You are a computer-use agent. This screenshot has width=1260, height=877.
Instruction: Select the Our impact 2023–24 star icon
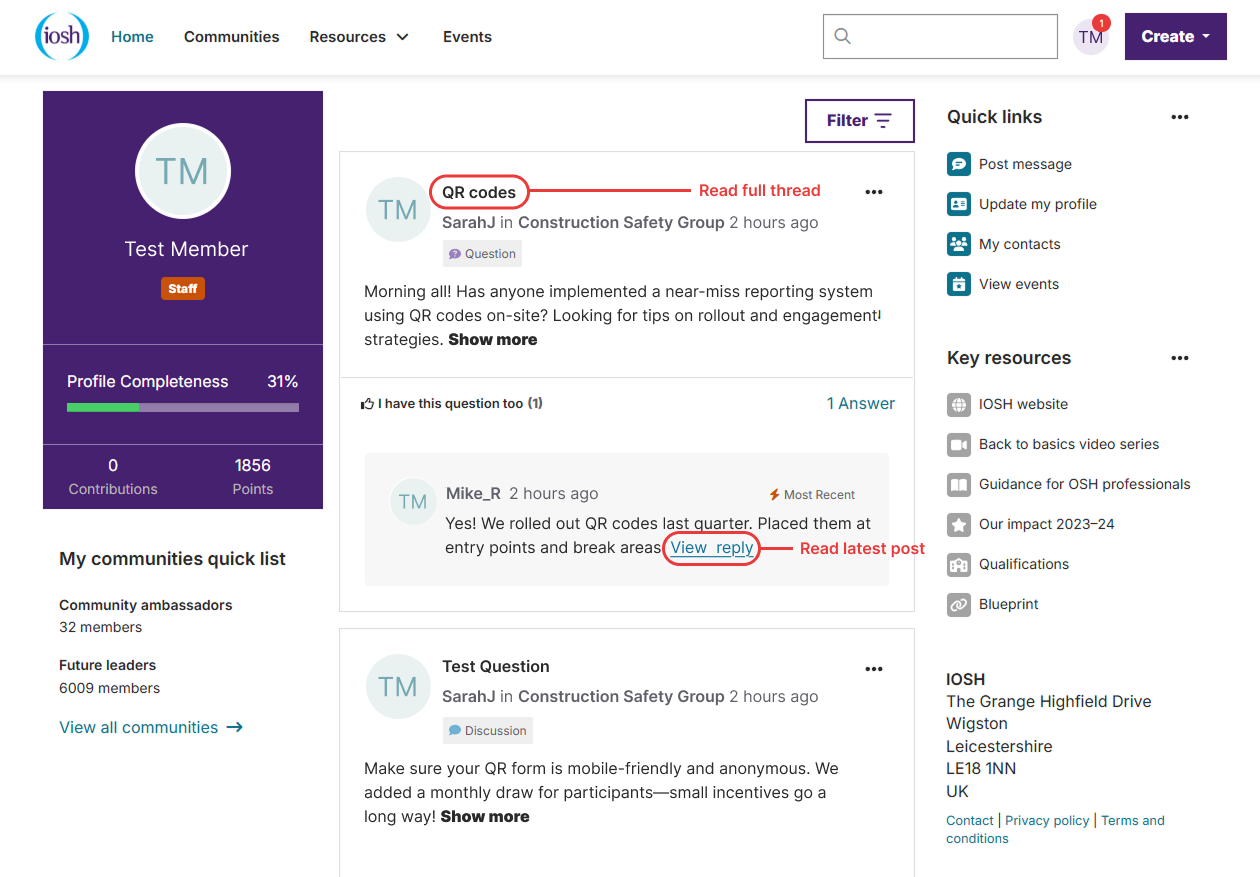pos(958,524)
